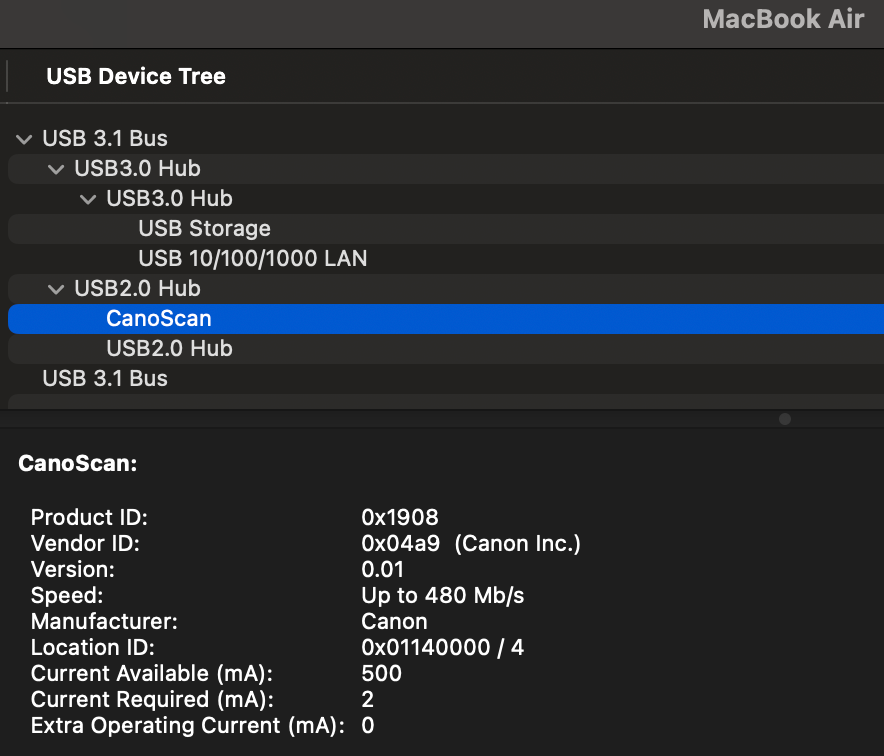Click the Version value 0.01

(x=382, y=569)
